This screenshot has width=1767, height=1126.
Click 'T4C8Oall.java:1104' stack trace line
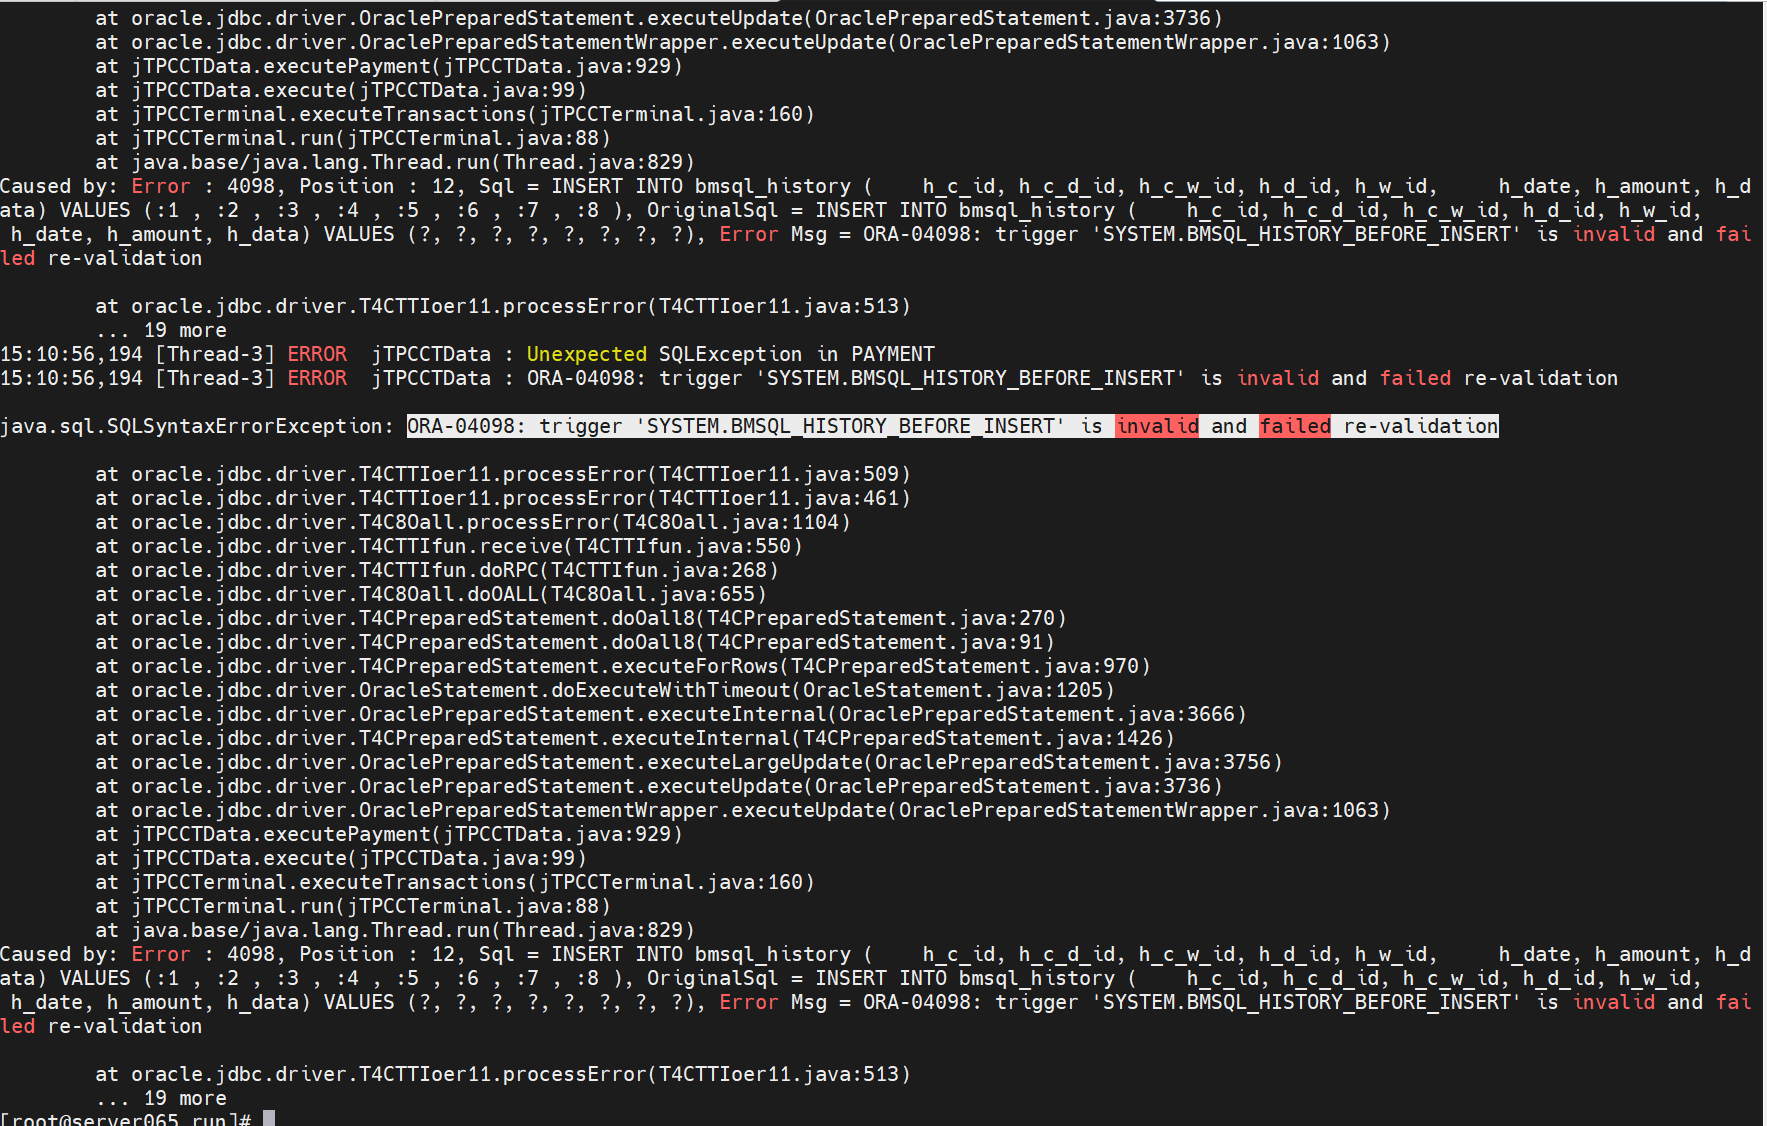473,522
